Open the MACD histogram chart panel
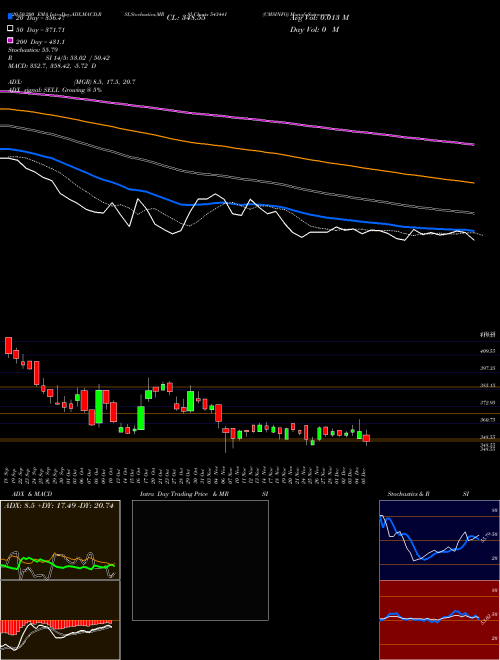 (x=60, y=620)
